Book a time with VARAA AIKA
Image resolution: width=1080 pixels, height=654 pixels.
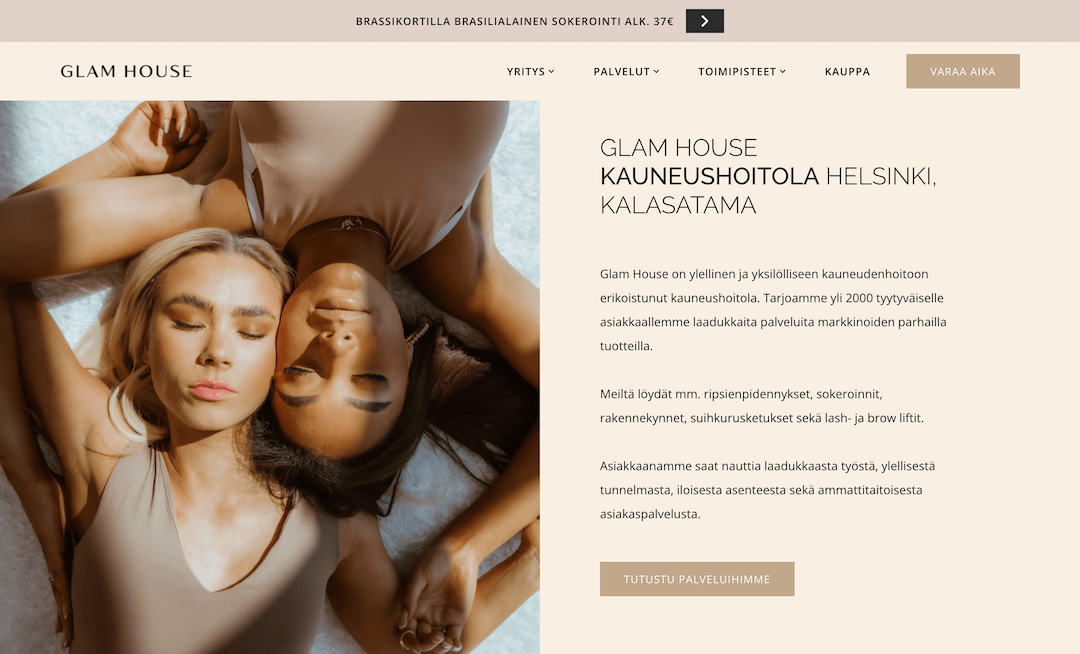coord(963,72)
